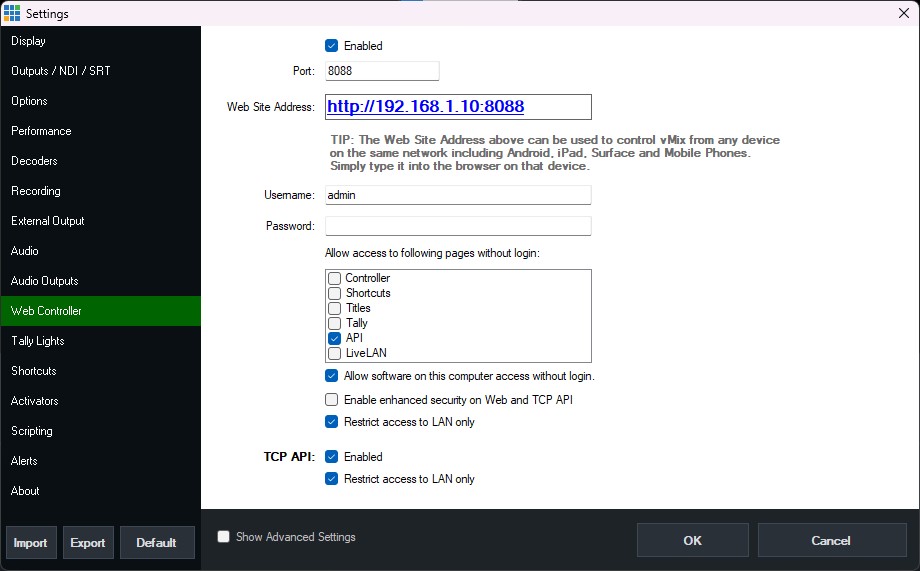920x571 pixels.
Task: Open Outputs / NDI / SRT settings
Action: pos(100,71)
